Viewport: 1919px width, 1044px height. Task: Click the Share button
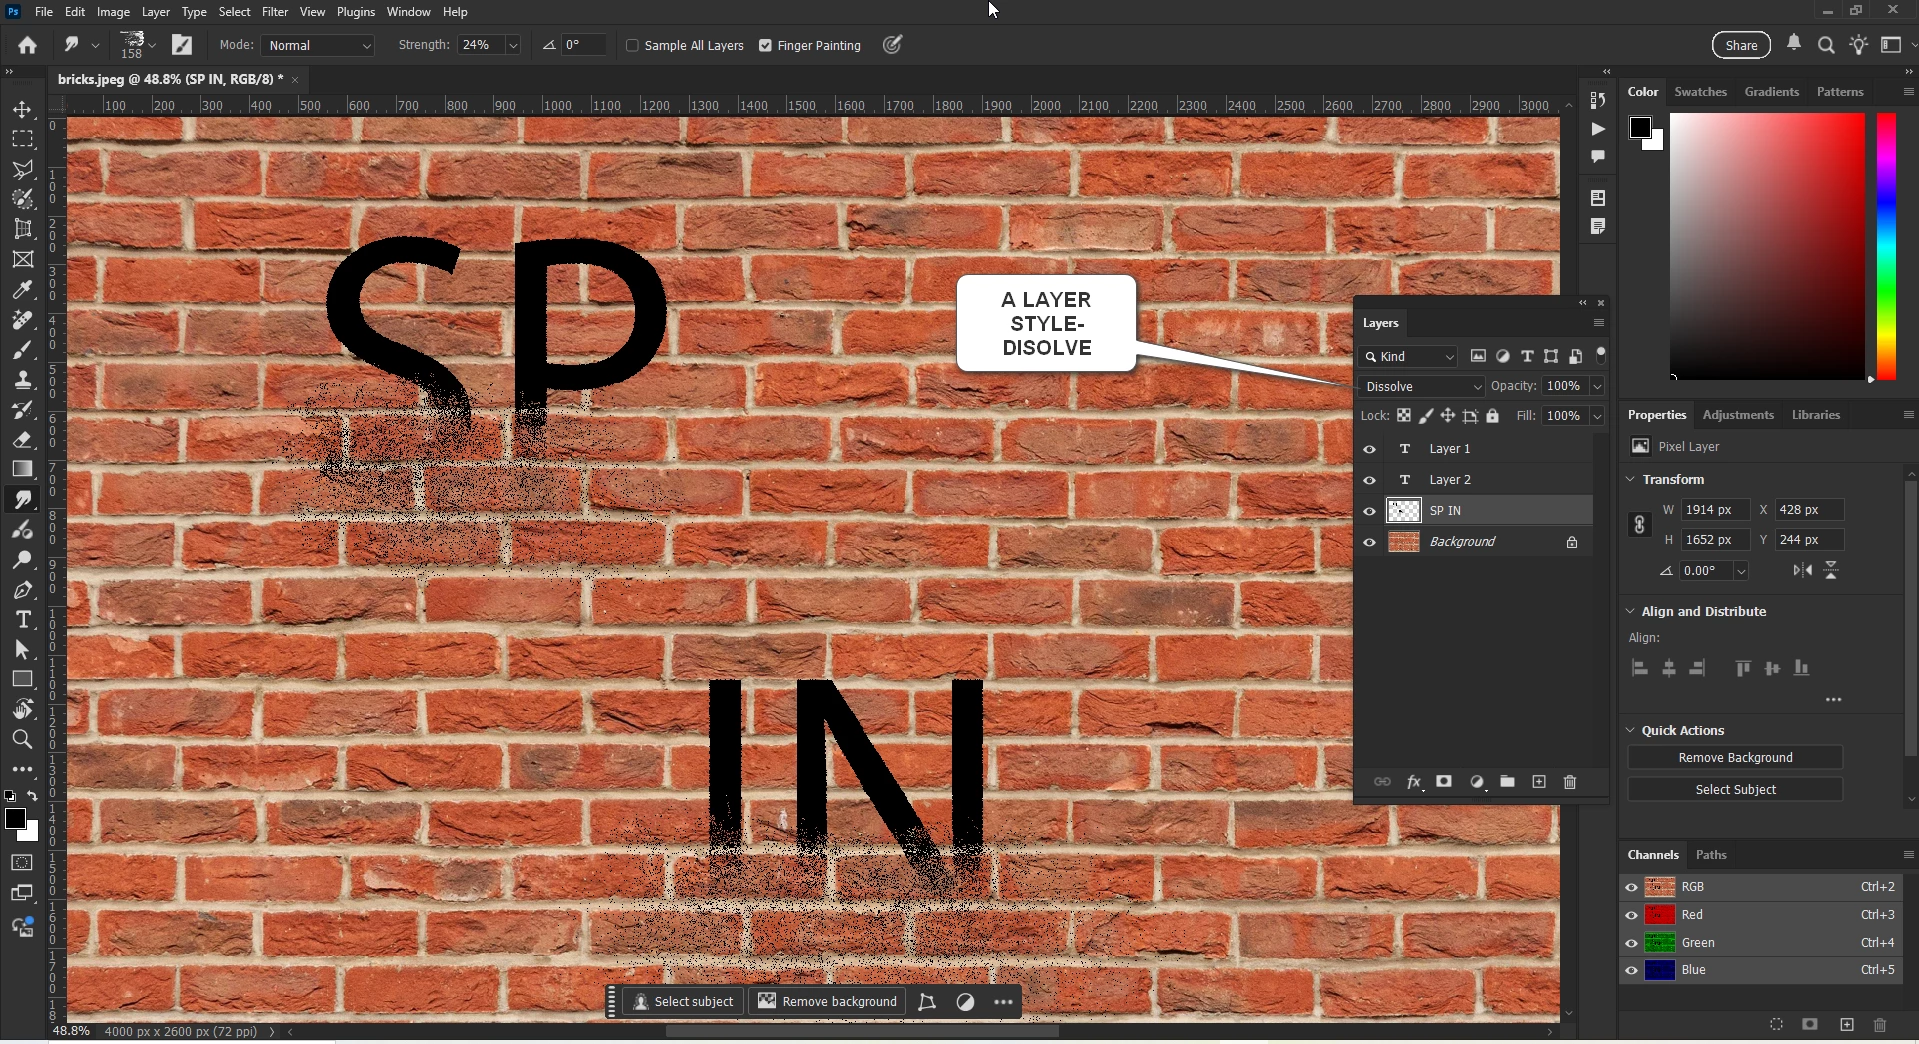[1741, 45]
